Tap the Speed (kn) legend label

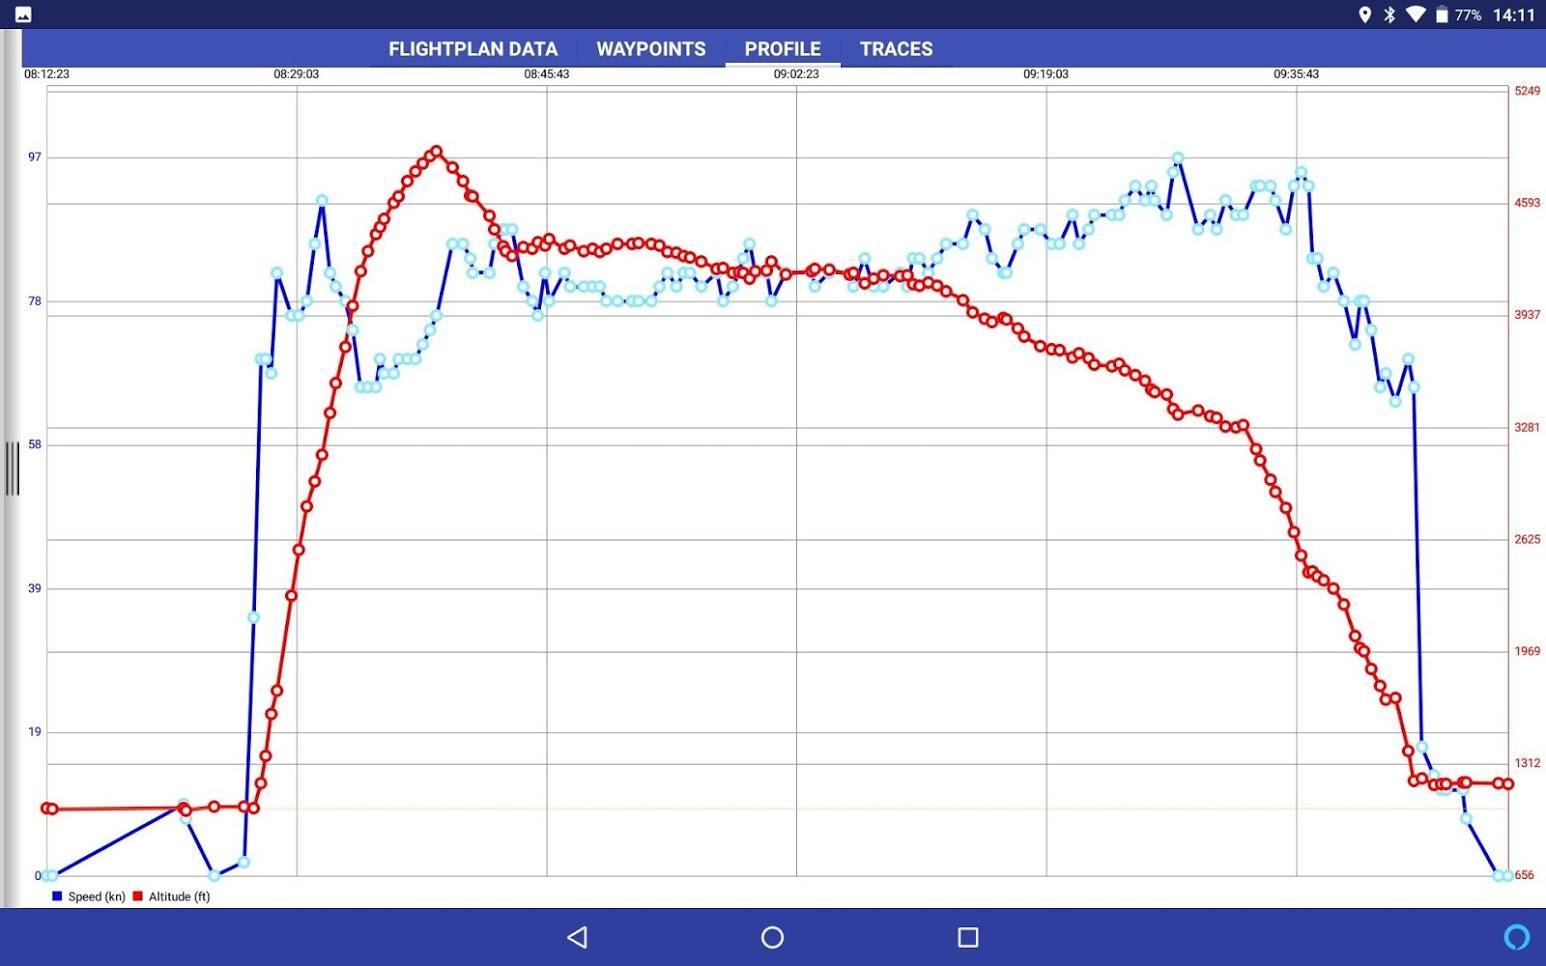[96, 896]
